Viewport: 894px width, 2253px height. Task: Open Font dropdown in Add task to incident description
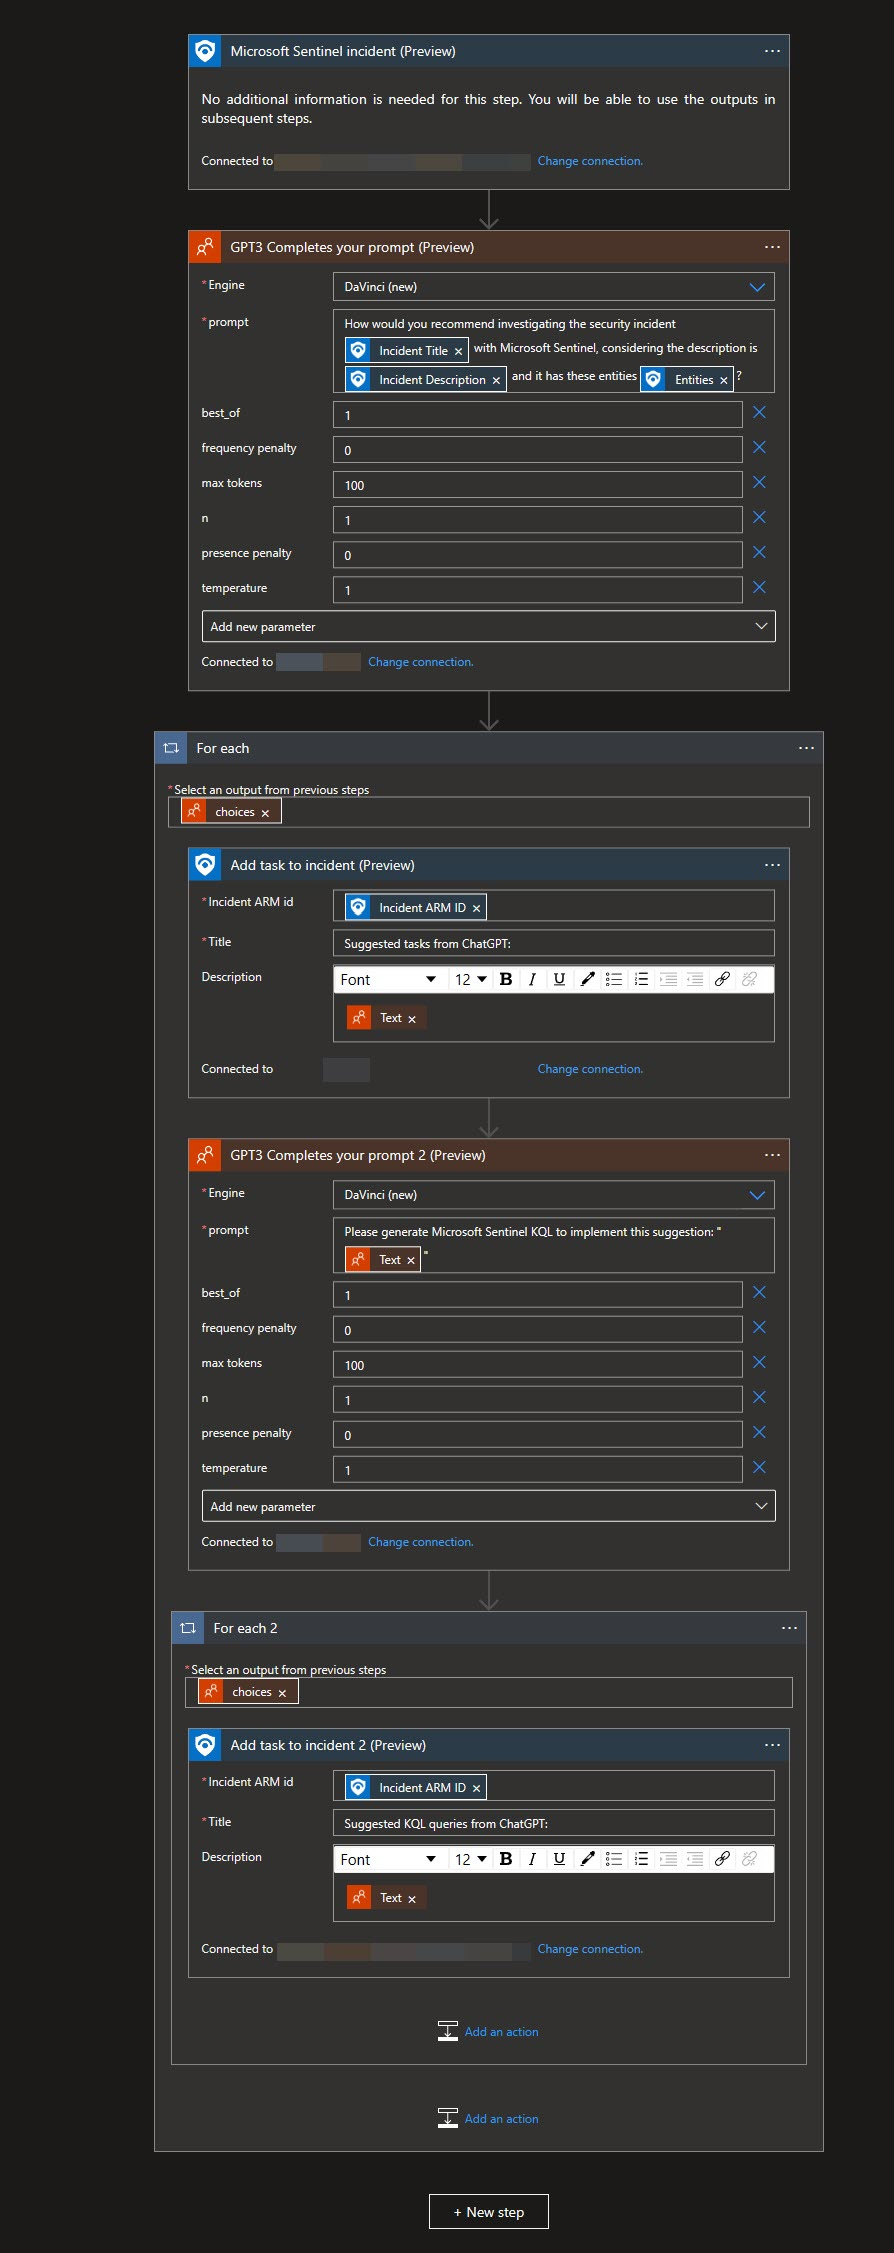point(389,980)
